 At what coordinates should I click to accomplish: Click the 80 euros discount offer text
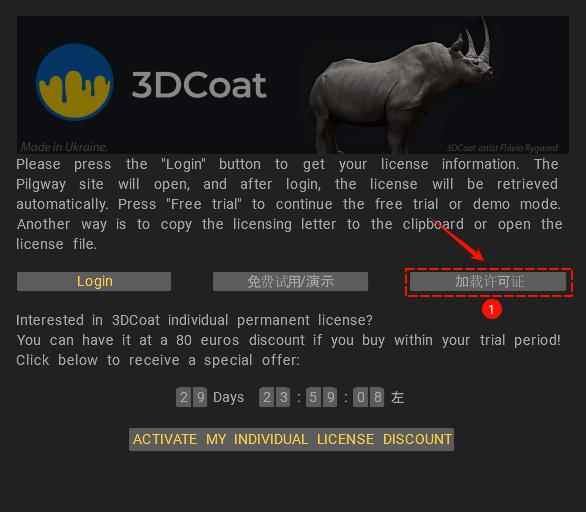[289, 340]
